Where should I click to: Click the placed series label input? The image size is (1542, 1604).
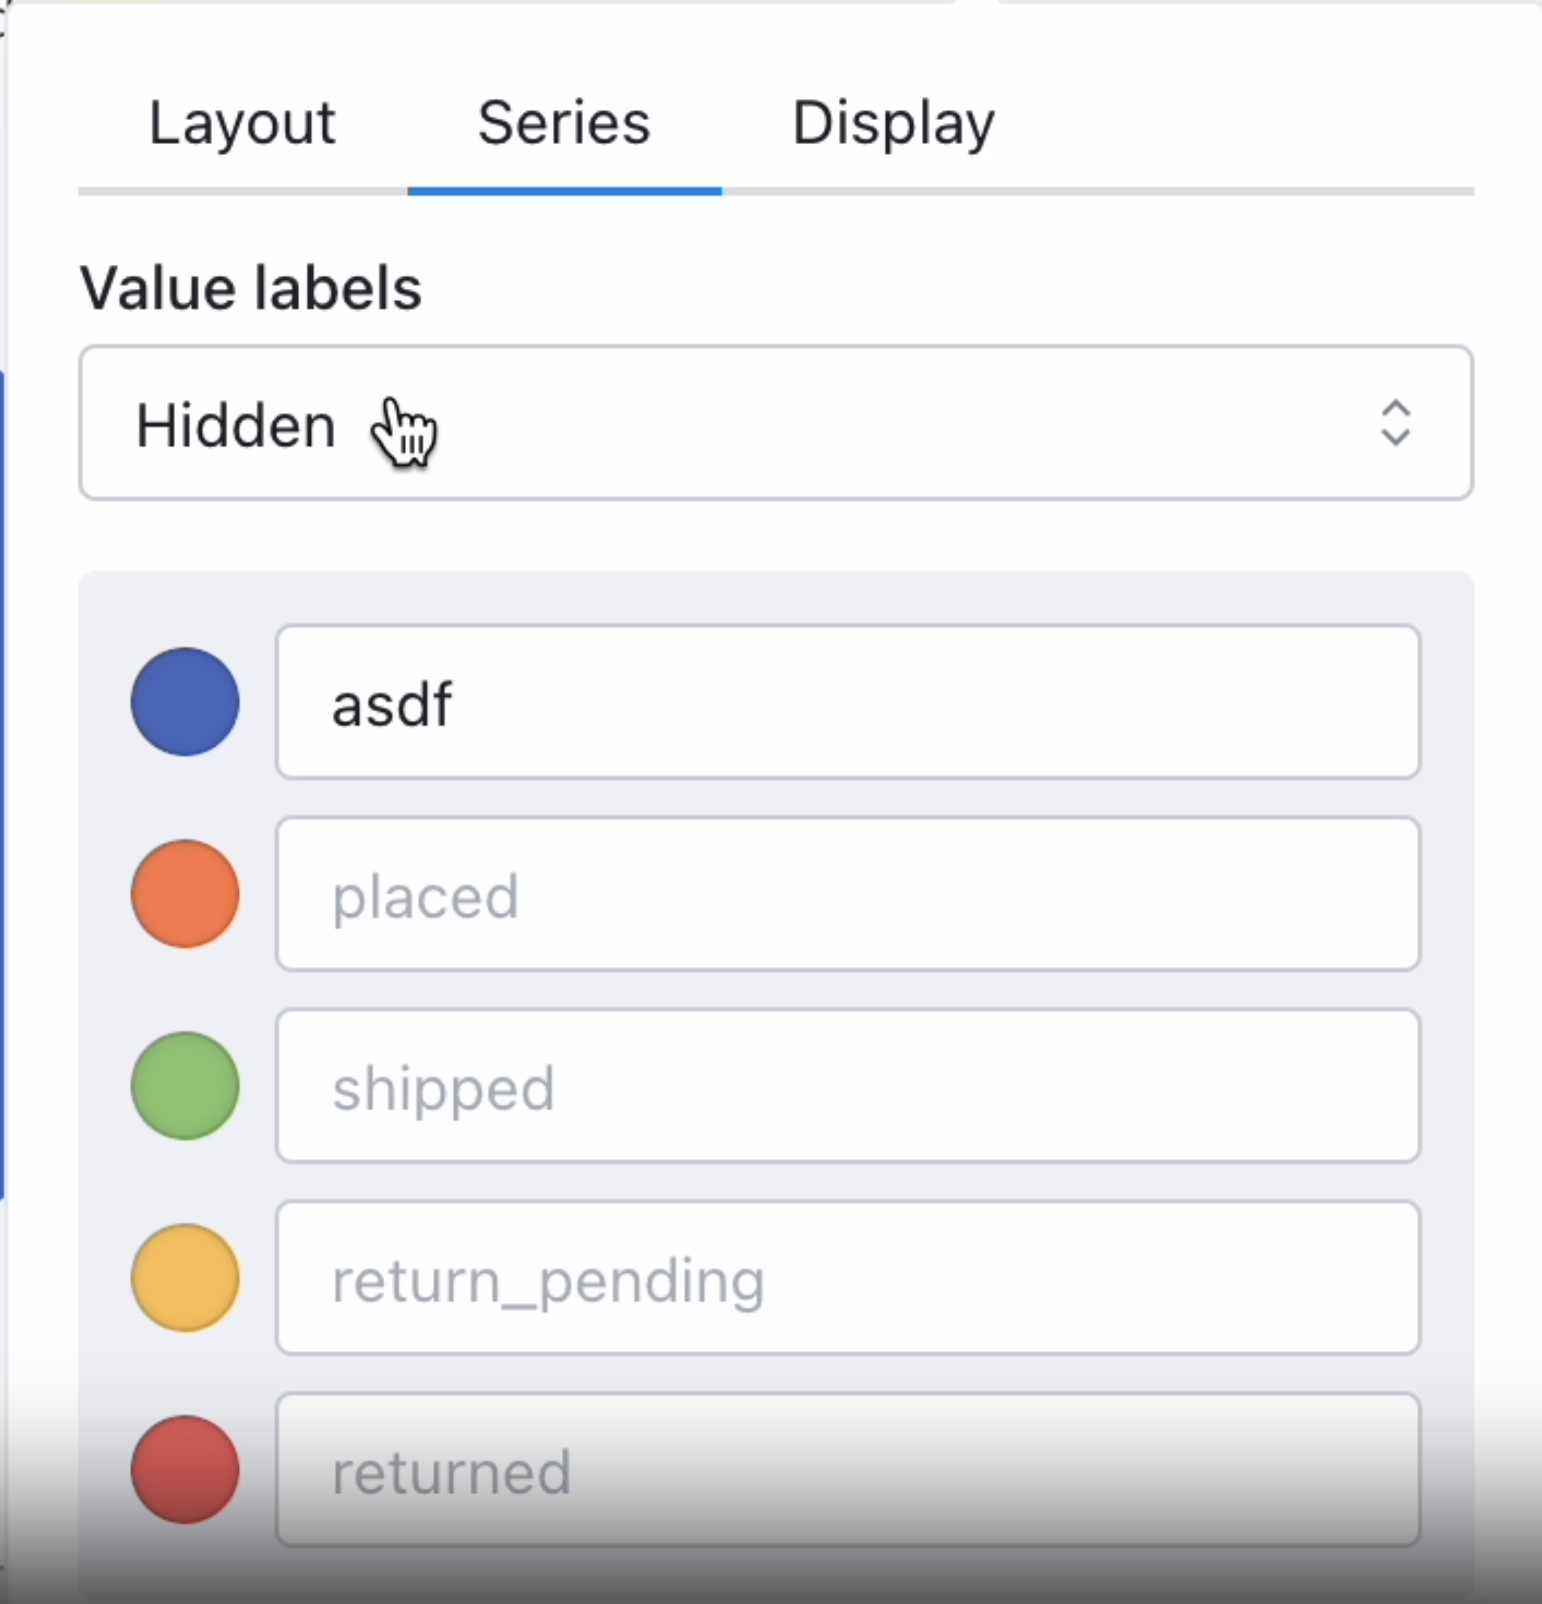(x=848, y=894)
